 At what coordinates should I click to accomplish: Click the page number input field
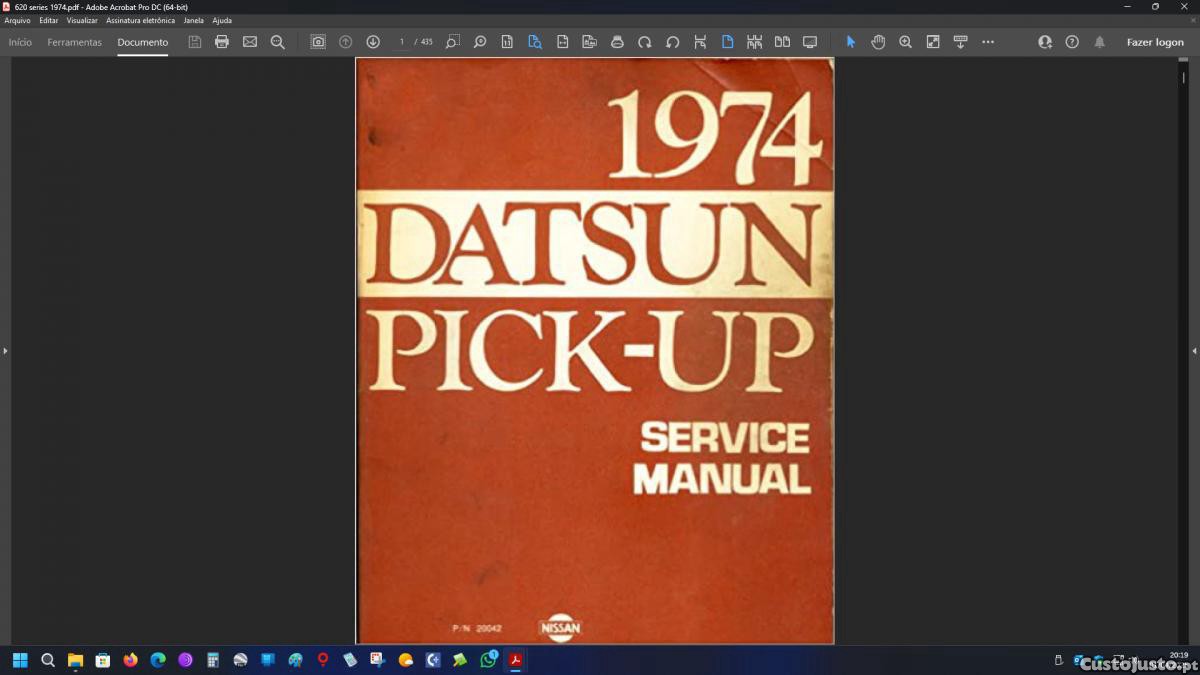[x=402, y=42]
